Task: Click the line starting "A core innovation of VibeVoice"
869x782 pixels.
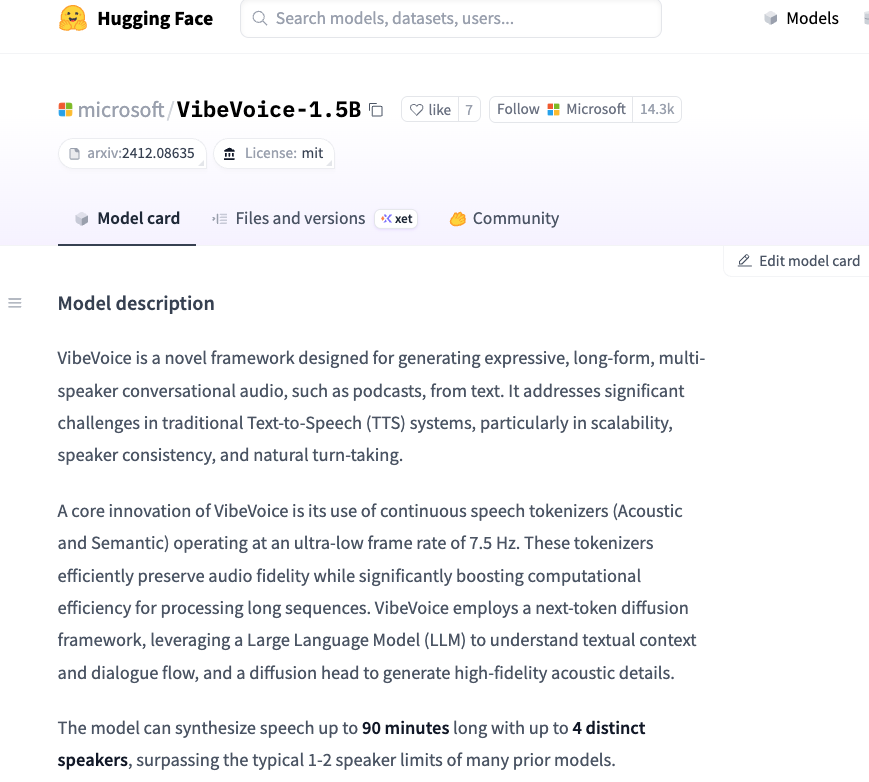Action: click(x=370, y=511)
